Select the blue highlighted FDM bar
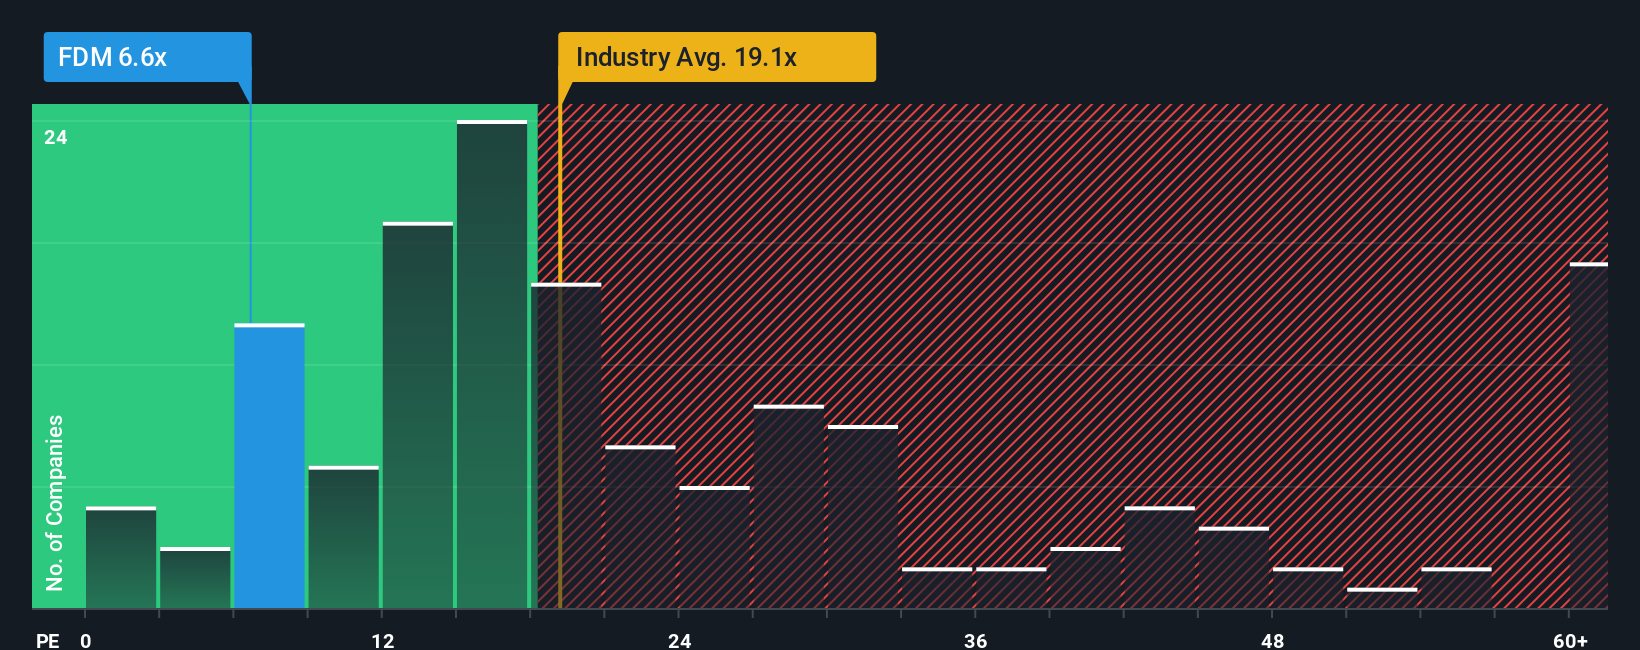The image size is (1640, 650). click(270, 466)
